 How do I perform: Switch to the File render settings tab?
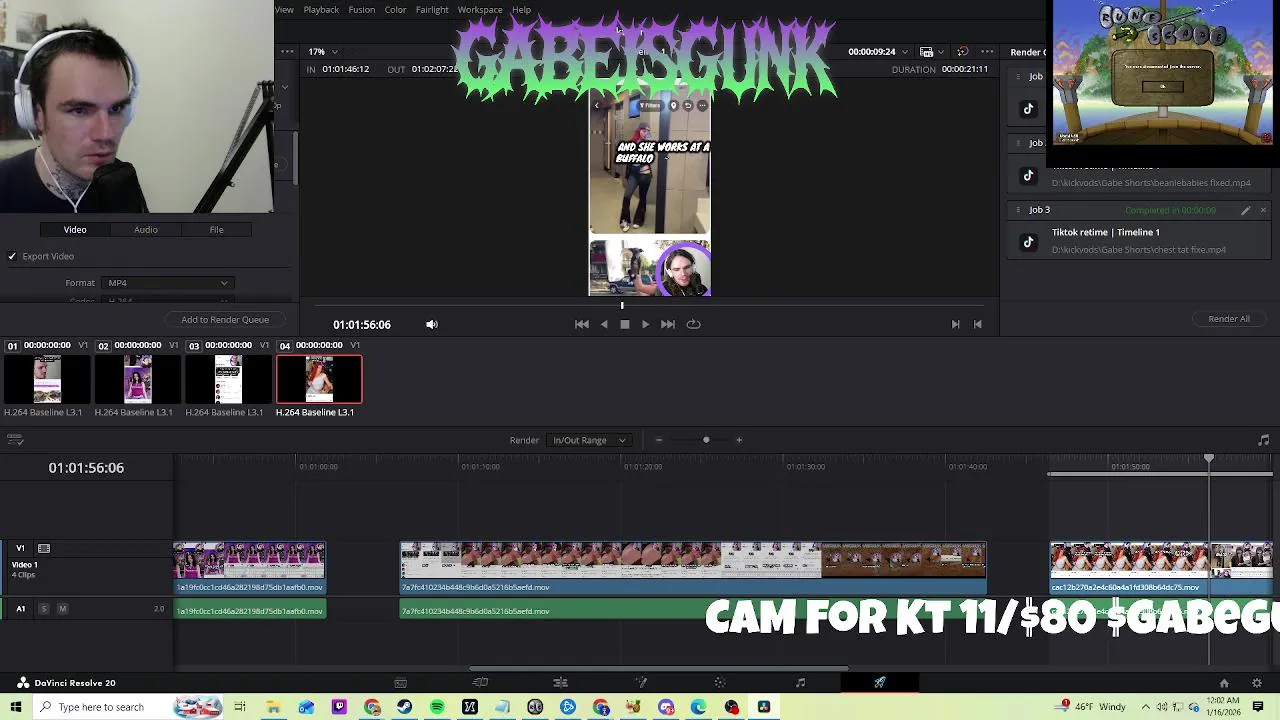216,230
